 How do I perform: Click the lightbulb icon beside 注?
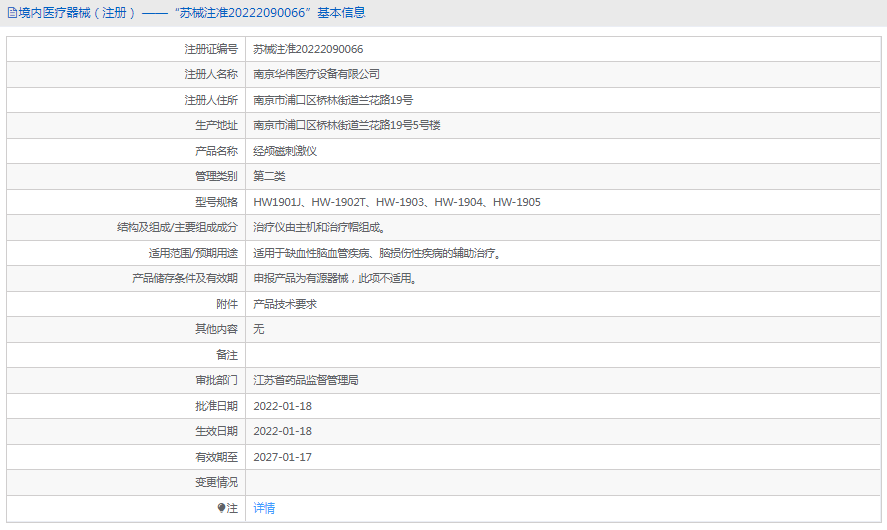pyautogui.click(x=221, y=508)
